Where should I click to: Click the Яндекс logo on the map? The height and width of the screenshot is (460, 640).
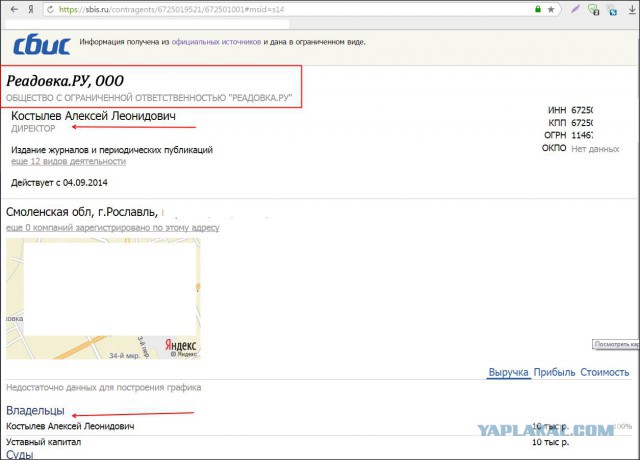click(x=180, y=345)
